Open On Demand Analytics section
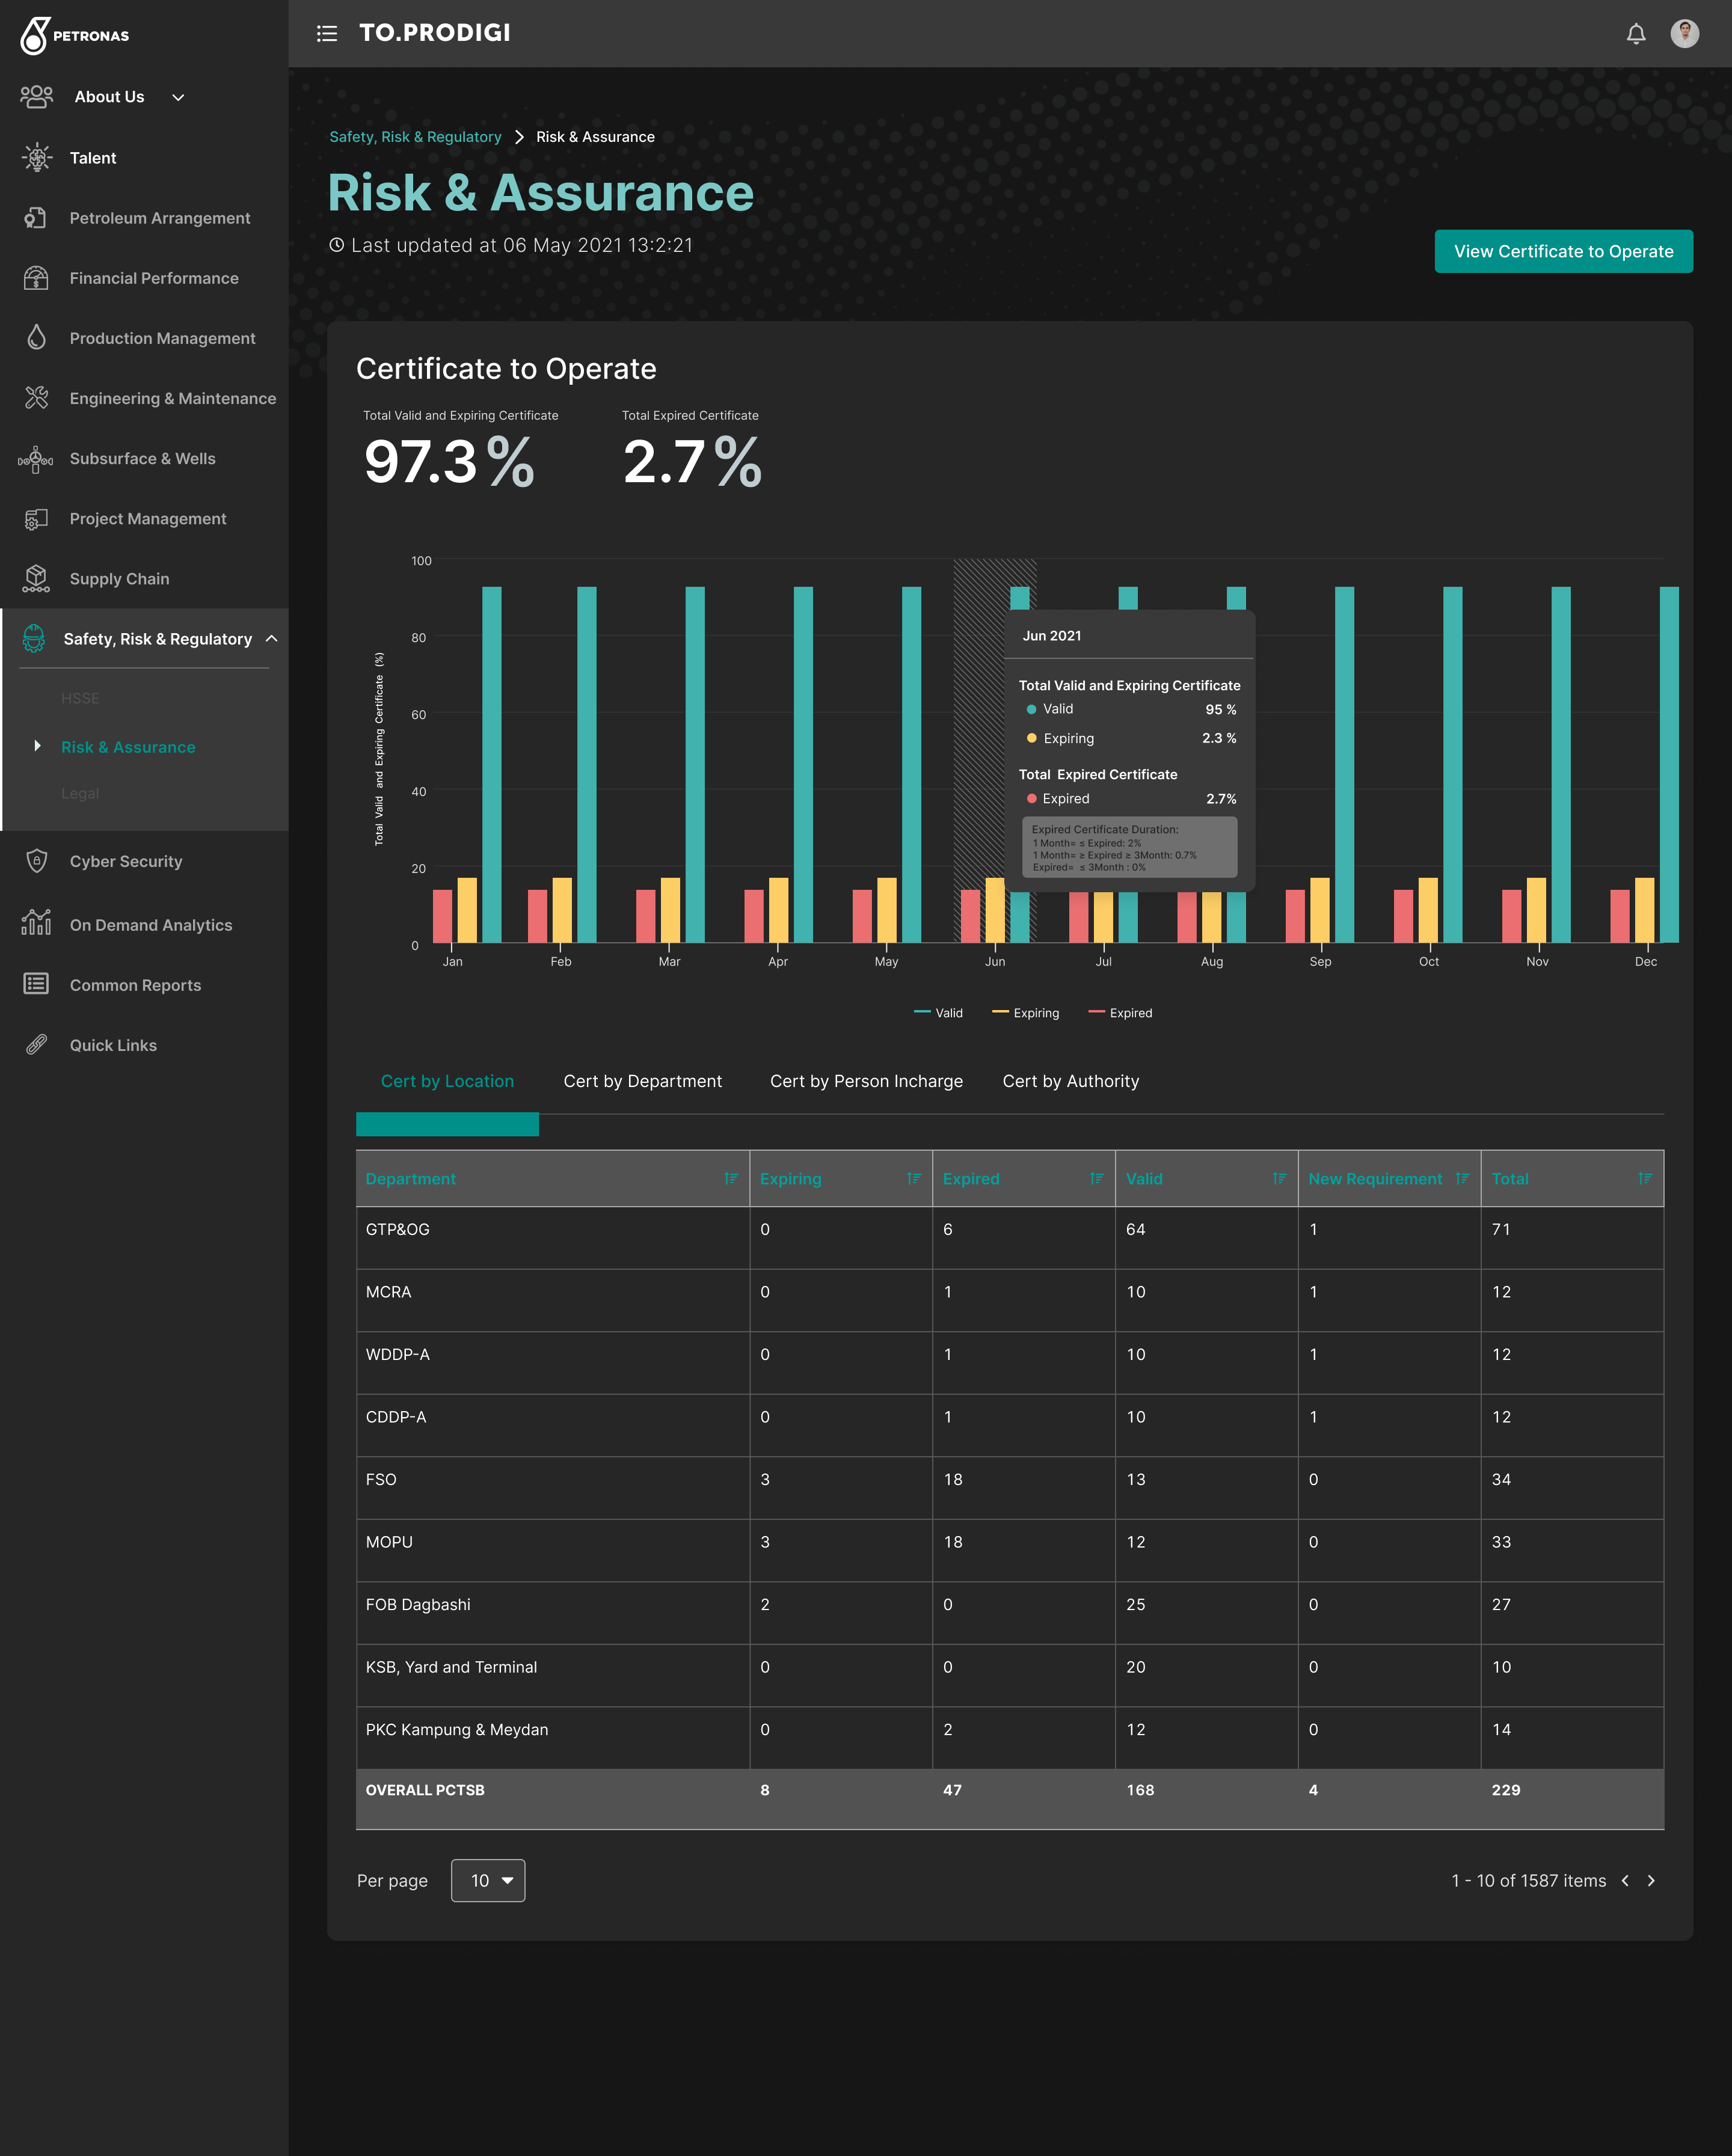The image size is (1732, 2156). (150, 925)
